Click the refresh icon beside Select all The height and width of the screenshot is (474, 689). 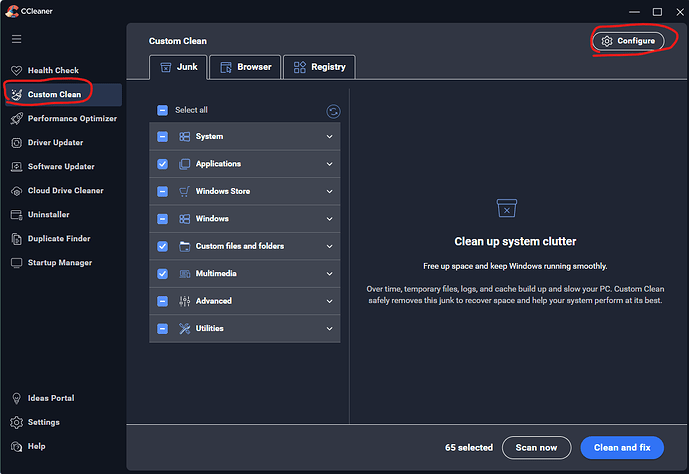(333, 111)
